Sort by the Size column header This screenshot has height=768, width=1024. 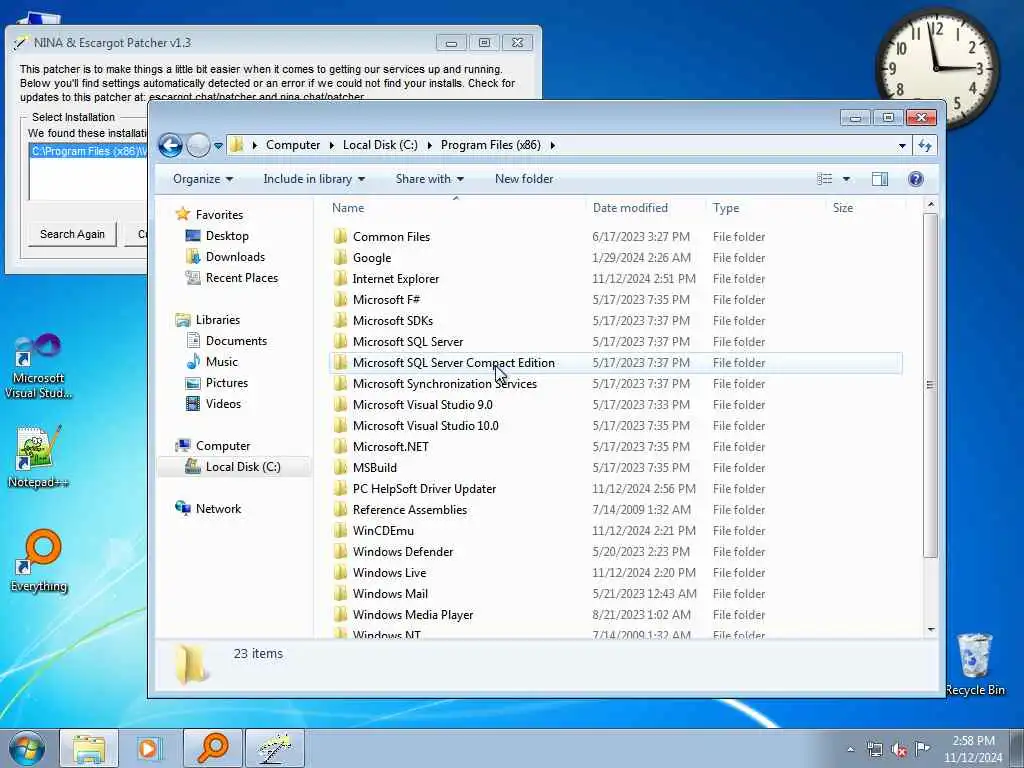tap(842, 208)
